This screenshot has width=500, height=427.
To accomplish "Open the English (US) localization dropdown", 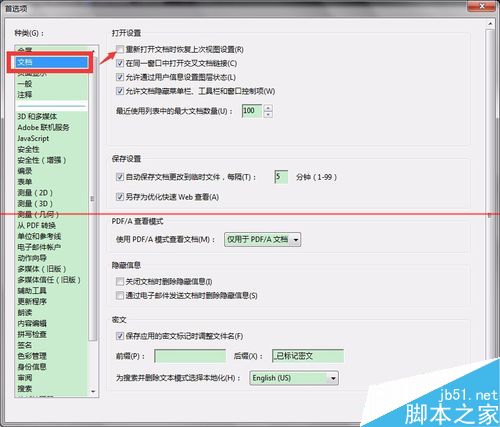I will 294,378.
